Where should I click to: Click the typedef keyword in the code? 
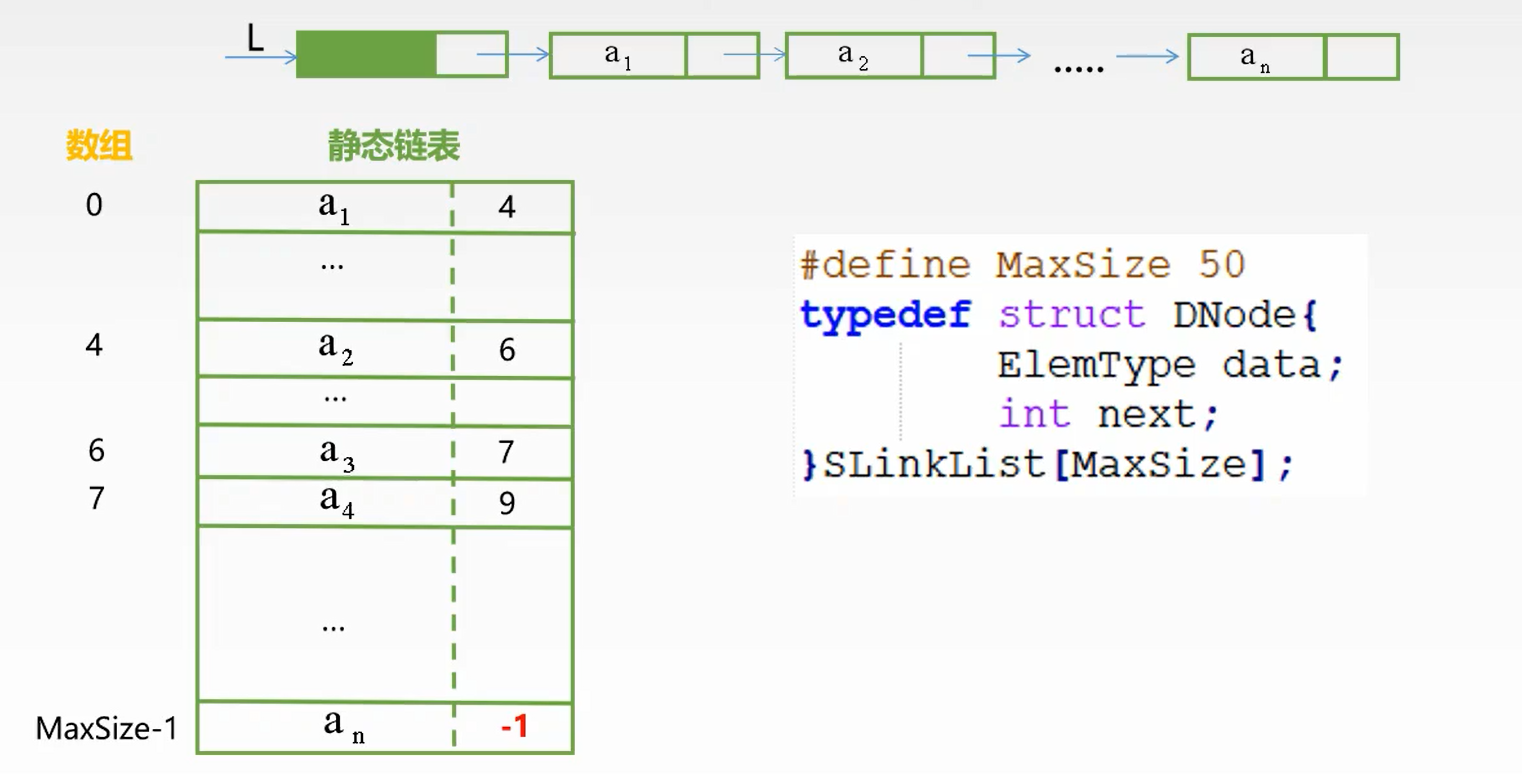pyautogui.click(x=885, y=316)
